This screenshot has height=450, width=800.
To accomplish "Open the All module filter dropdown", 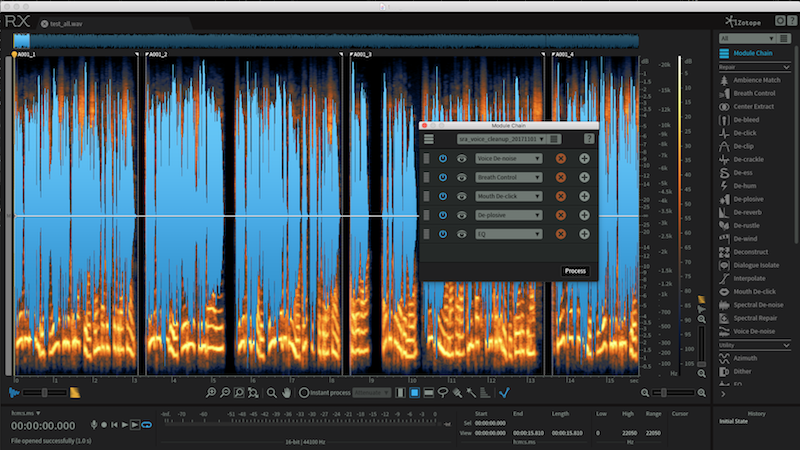I will coord(747,38).
